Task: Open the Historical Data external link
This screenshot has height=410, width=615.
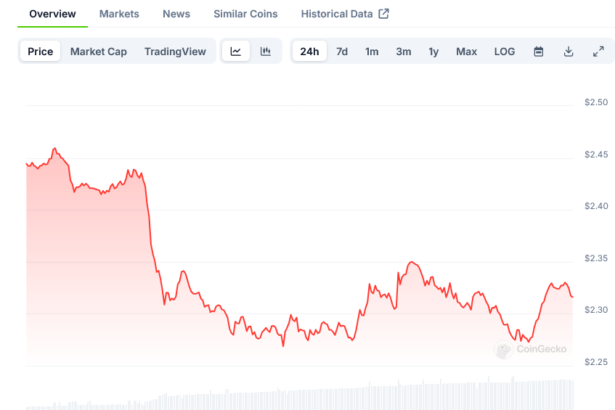Action: (x=345, y=14)
